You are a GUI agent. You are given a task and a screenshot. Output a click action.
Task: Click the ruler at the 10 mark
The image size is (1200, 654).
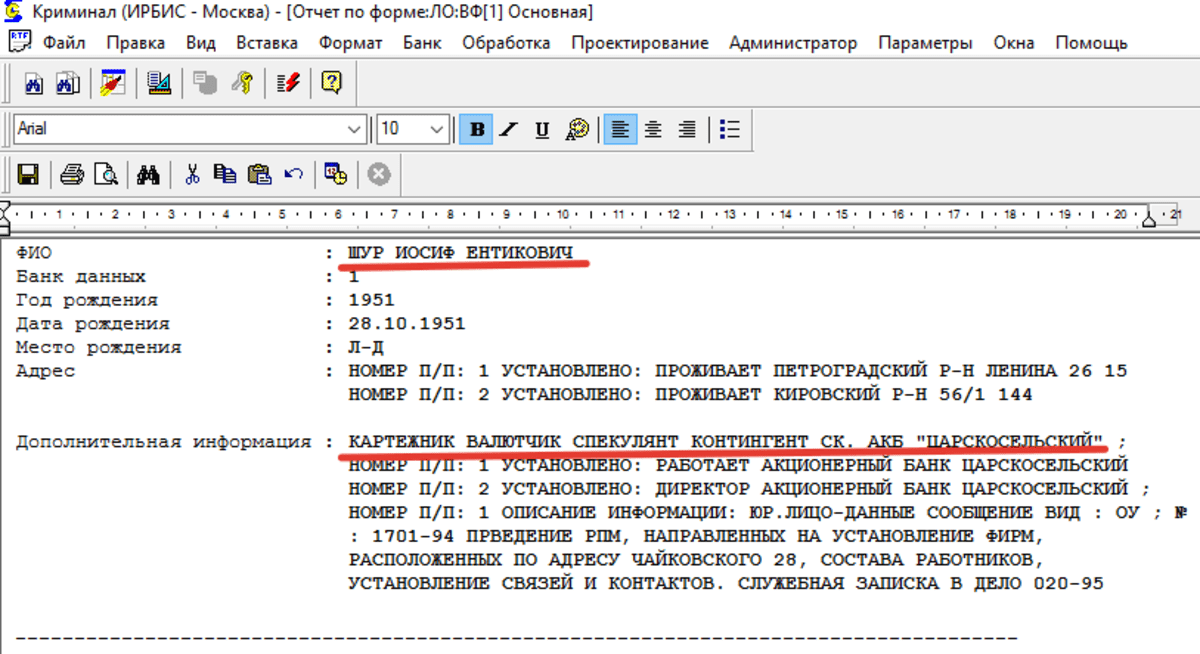point(564,214)
